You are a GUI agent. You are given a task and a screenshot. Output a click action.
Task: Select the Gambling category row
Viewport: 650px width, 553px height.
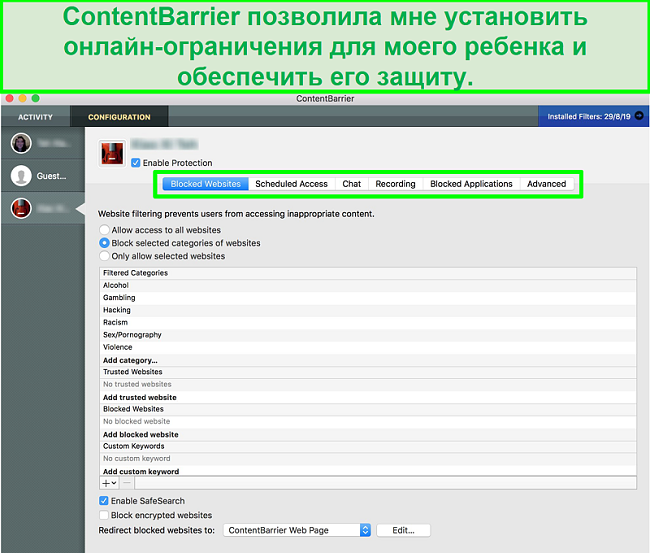[x=368, y=298]
